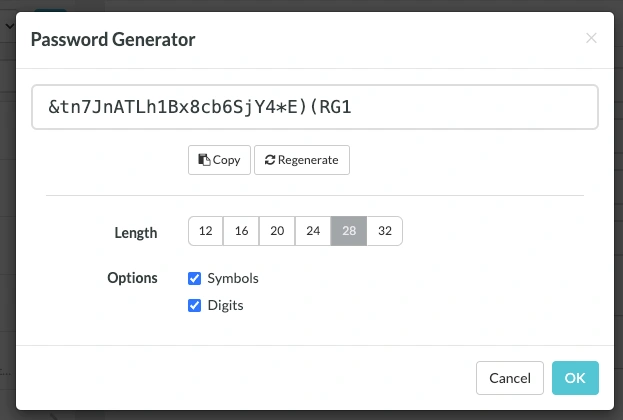Select the 20 length option
This screenshot has height=420, width=623.
pos(277,231)
